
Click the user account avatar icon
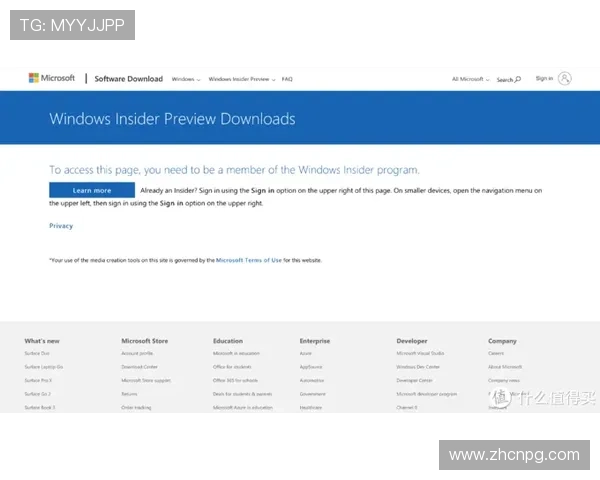tap(564, 78)
